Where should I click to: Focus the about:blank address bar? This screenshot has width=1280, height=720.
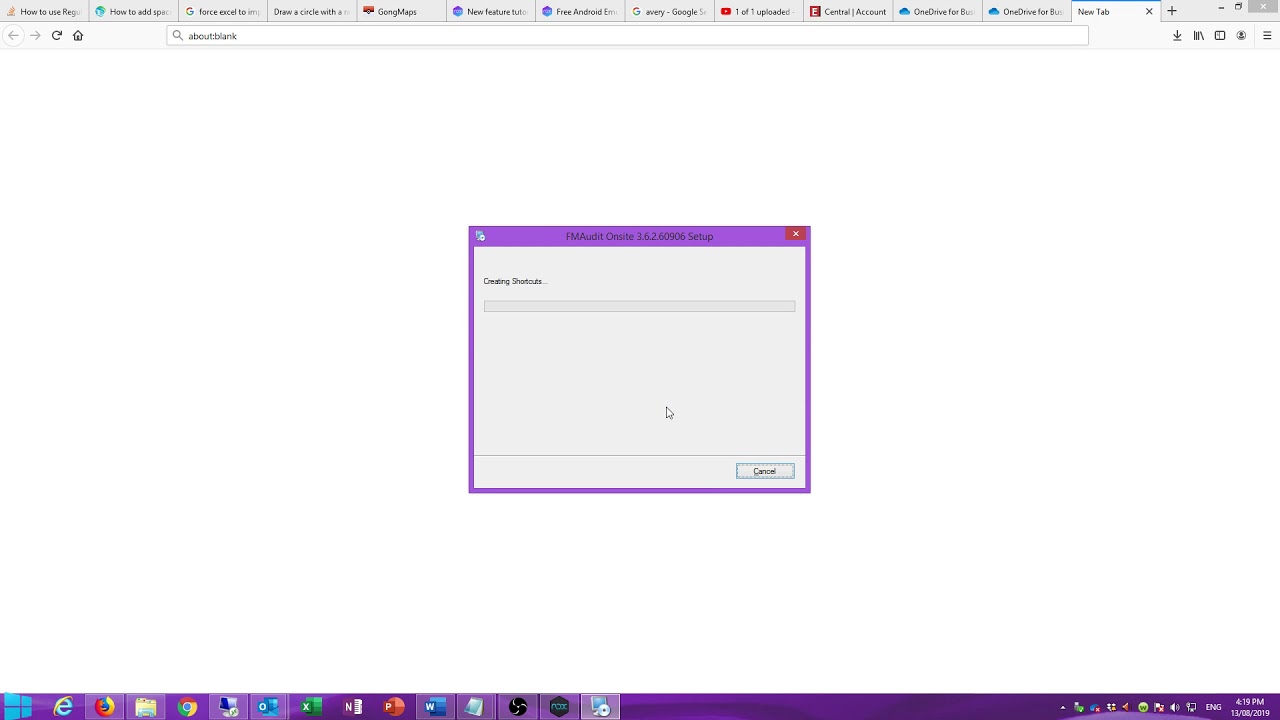[x=628, y=35]
